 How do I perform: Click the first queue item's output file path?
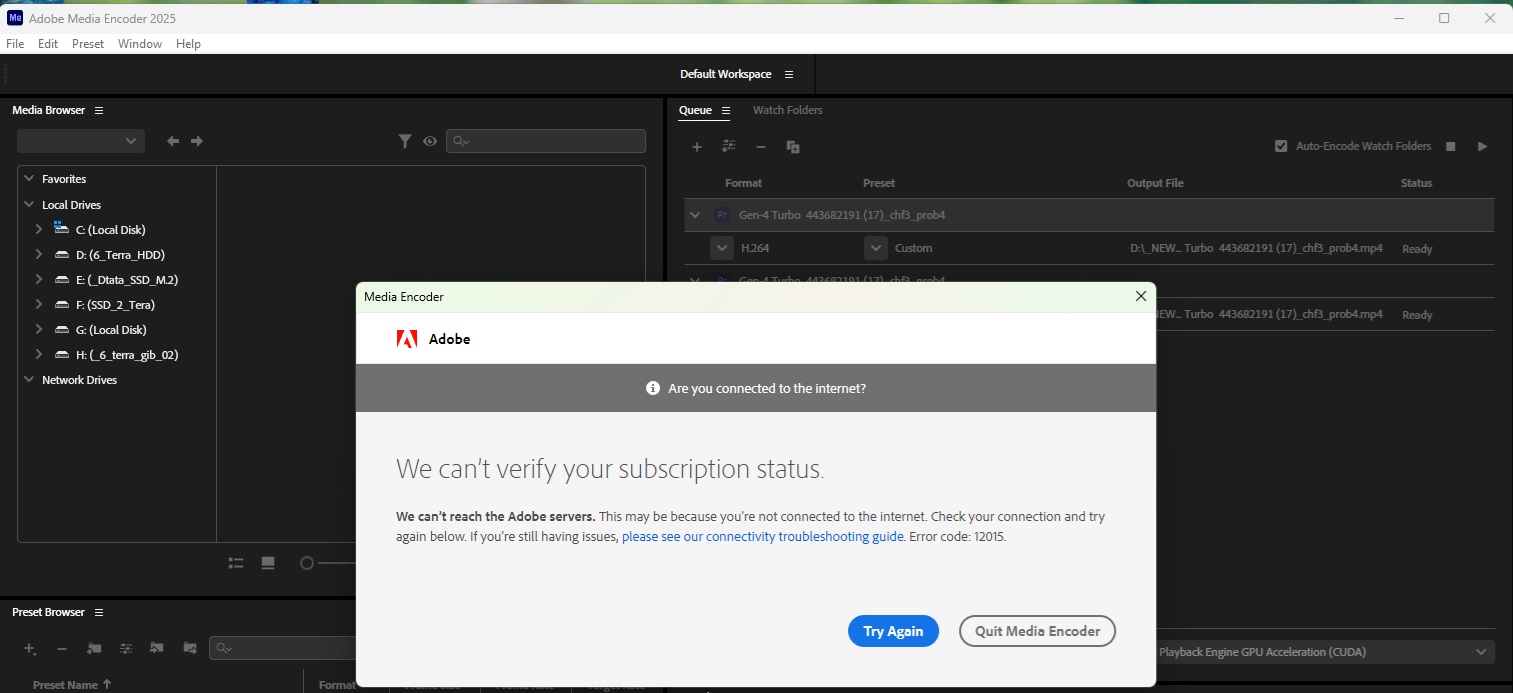[1256, 248]
